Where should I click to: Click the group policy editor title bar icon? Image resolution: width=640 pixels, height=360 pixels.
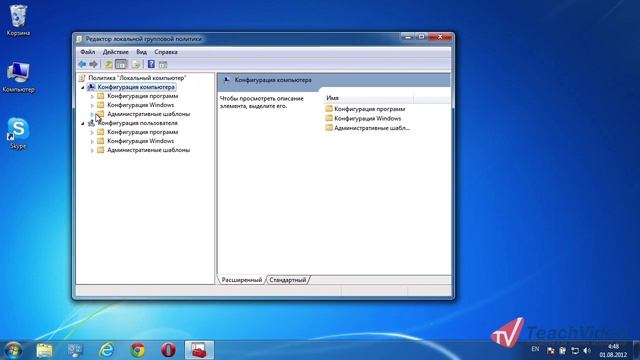pos(79,39)
